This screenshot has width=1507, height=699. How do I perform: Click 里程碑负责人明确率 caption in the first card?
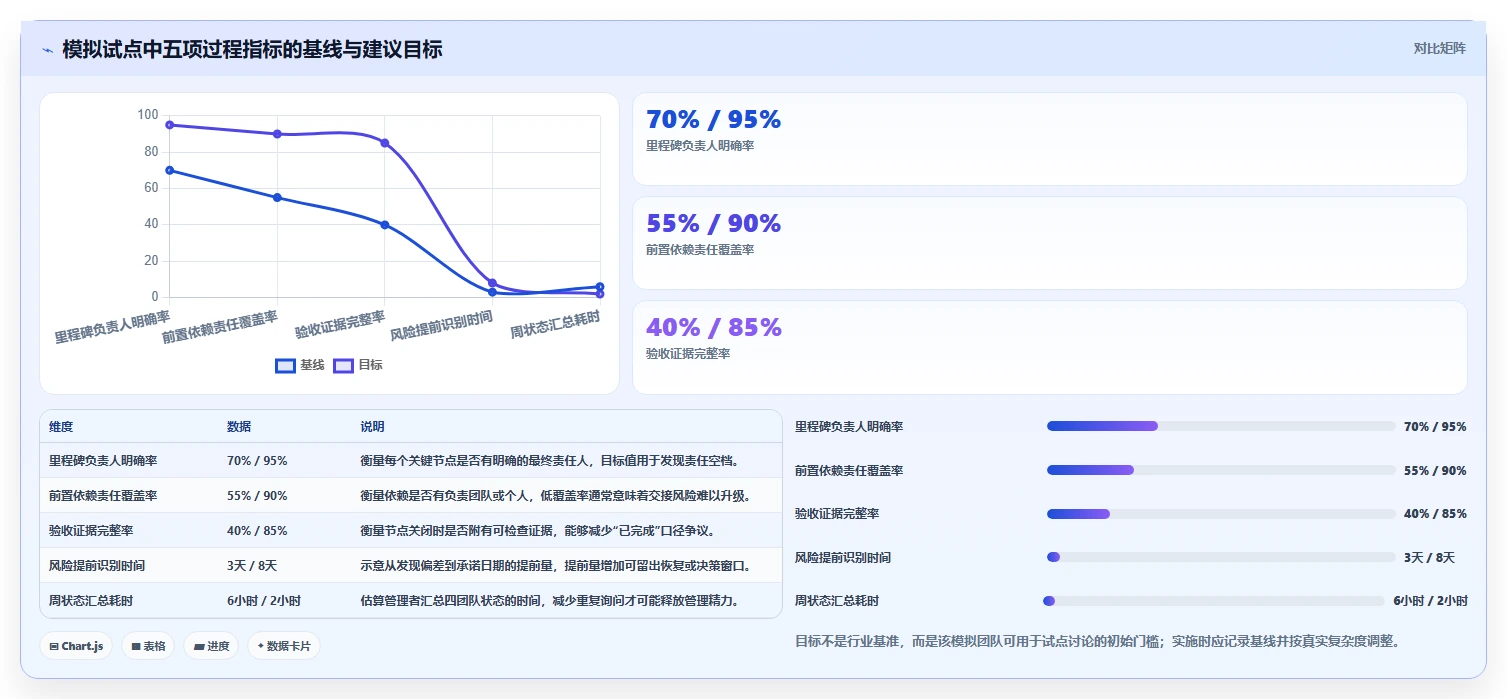(x=700, y=146)
